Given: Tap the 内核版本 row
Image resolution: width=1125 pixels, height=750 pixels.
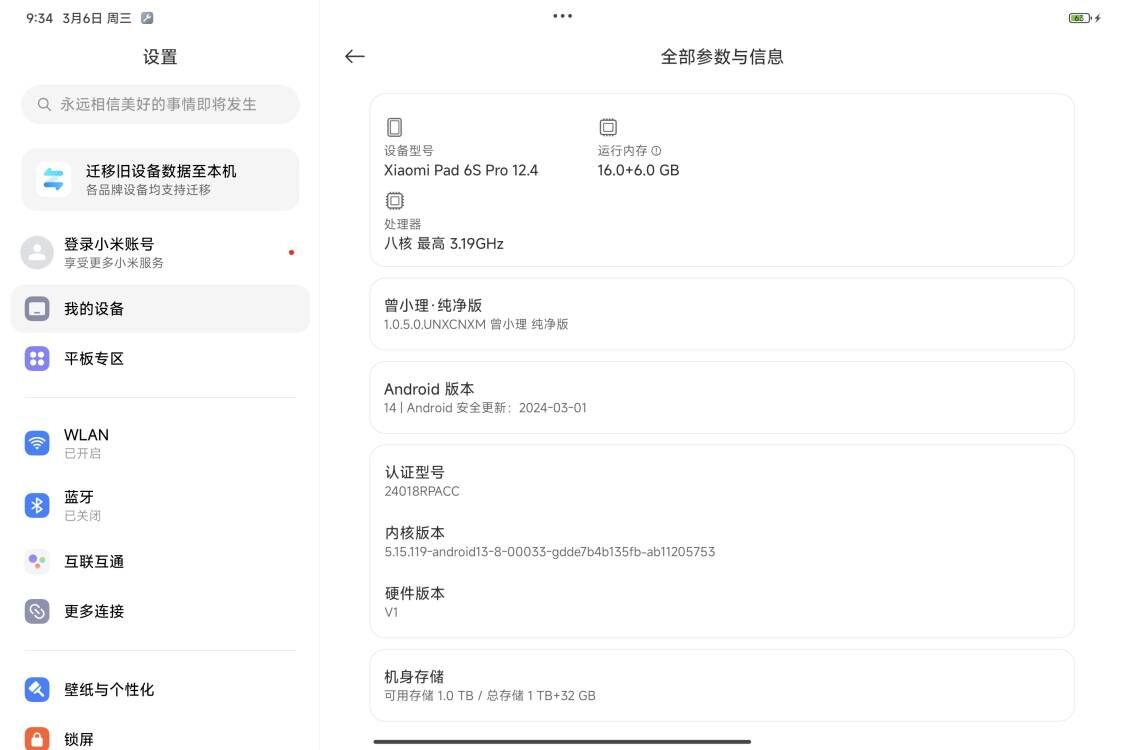Looking at the screenshot, I should point(722,541).
